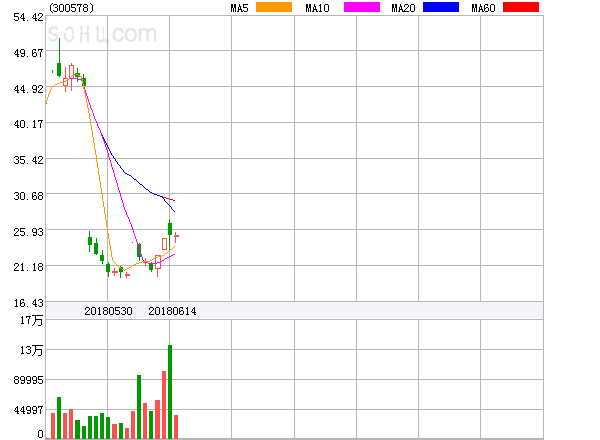Click the MA10 legend label
Screen dimensions: 600x440
(x=317, y=8)
